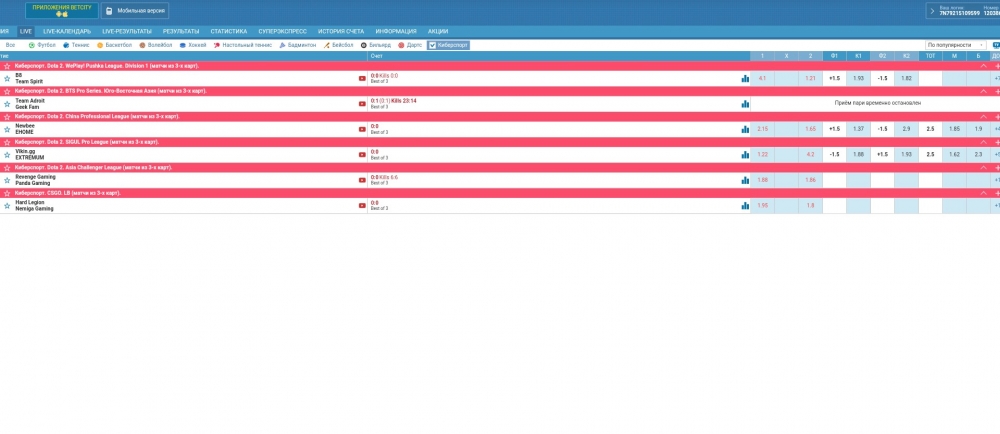Star the WePlay! Pushka League header

pyautogui.click(x=6, y=65)
